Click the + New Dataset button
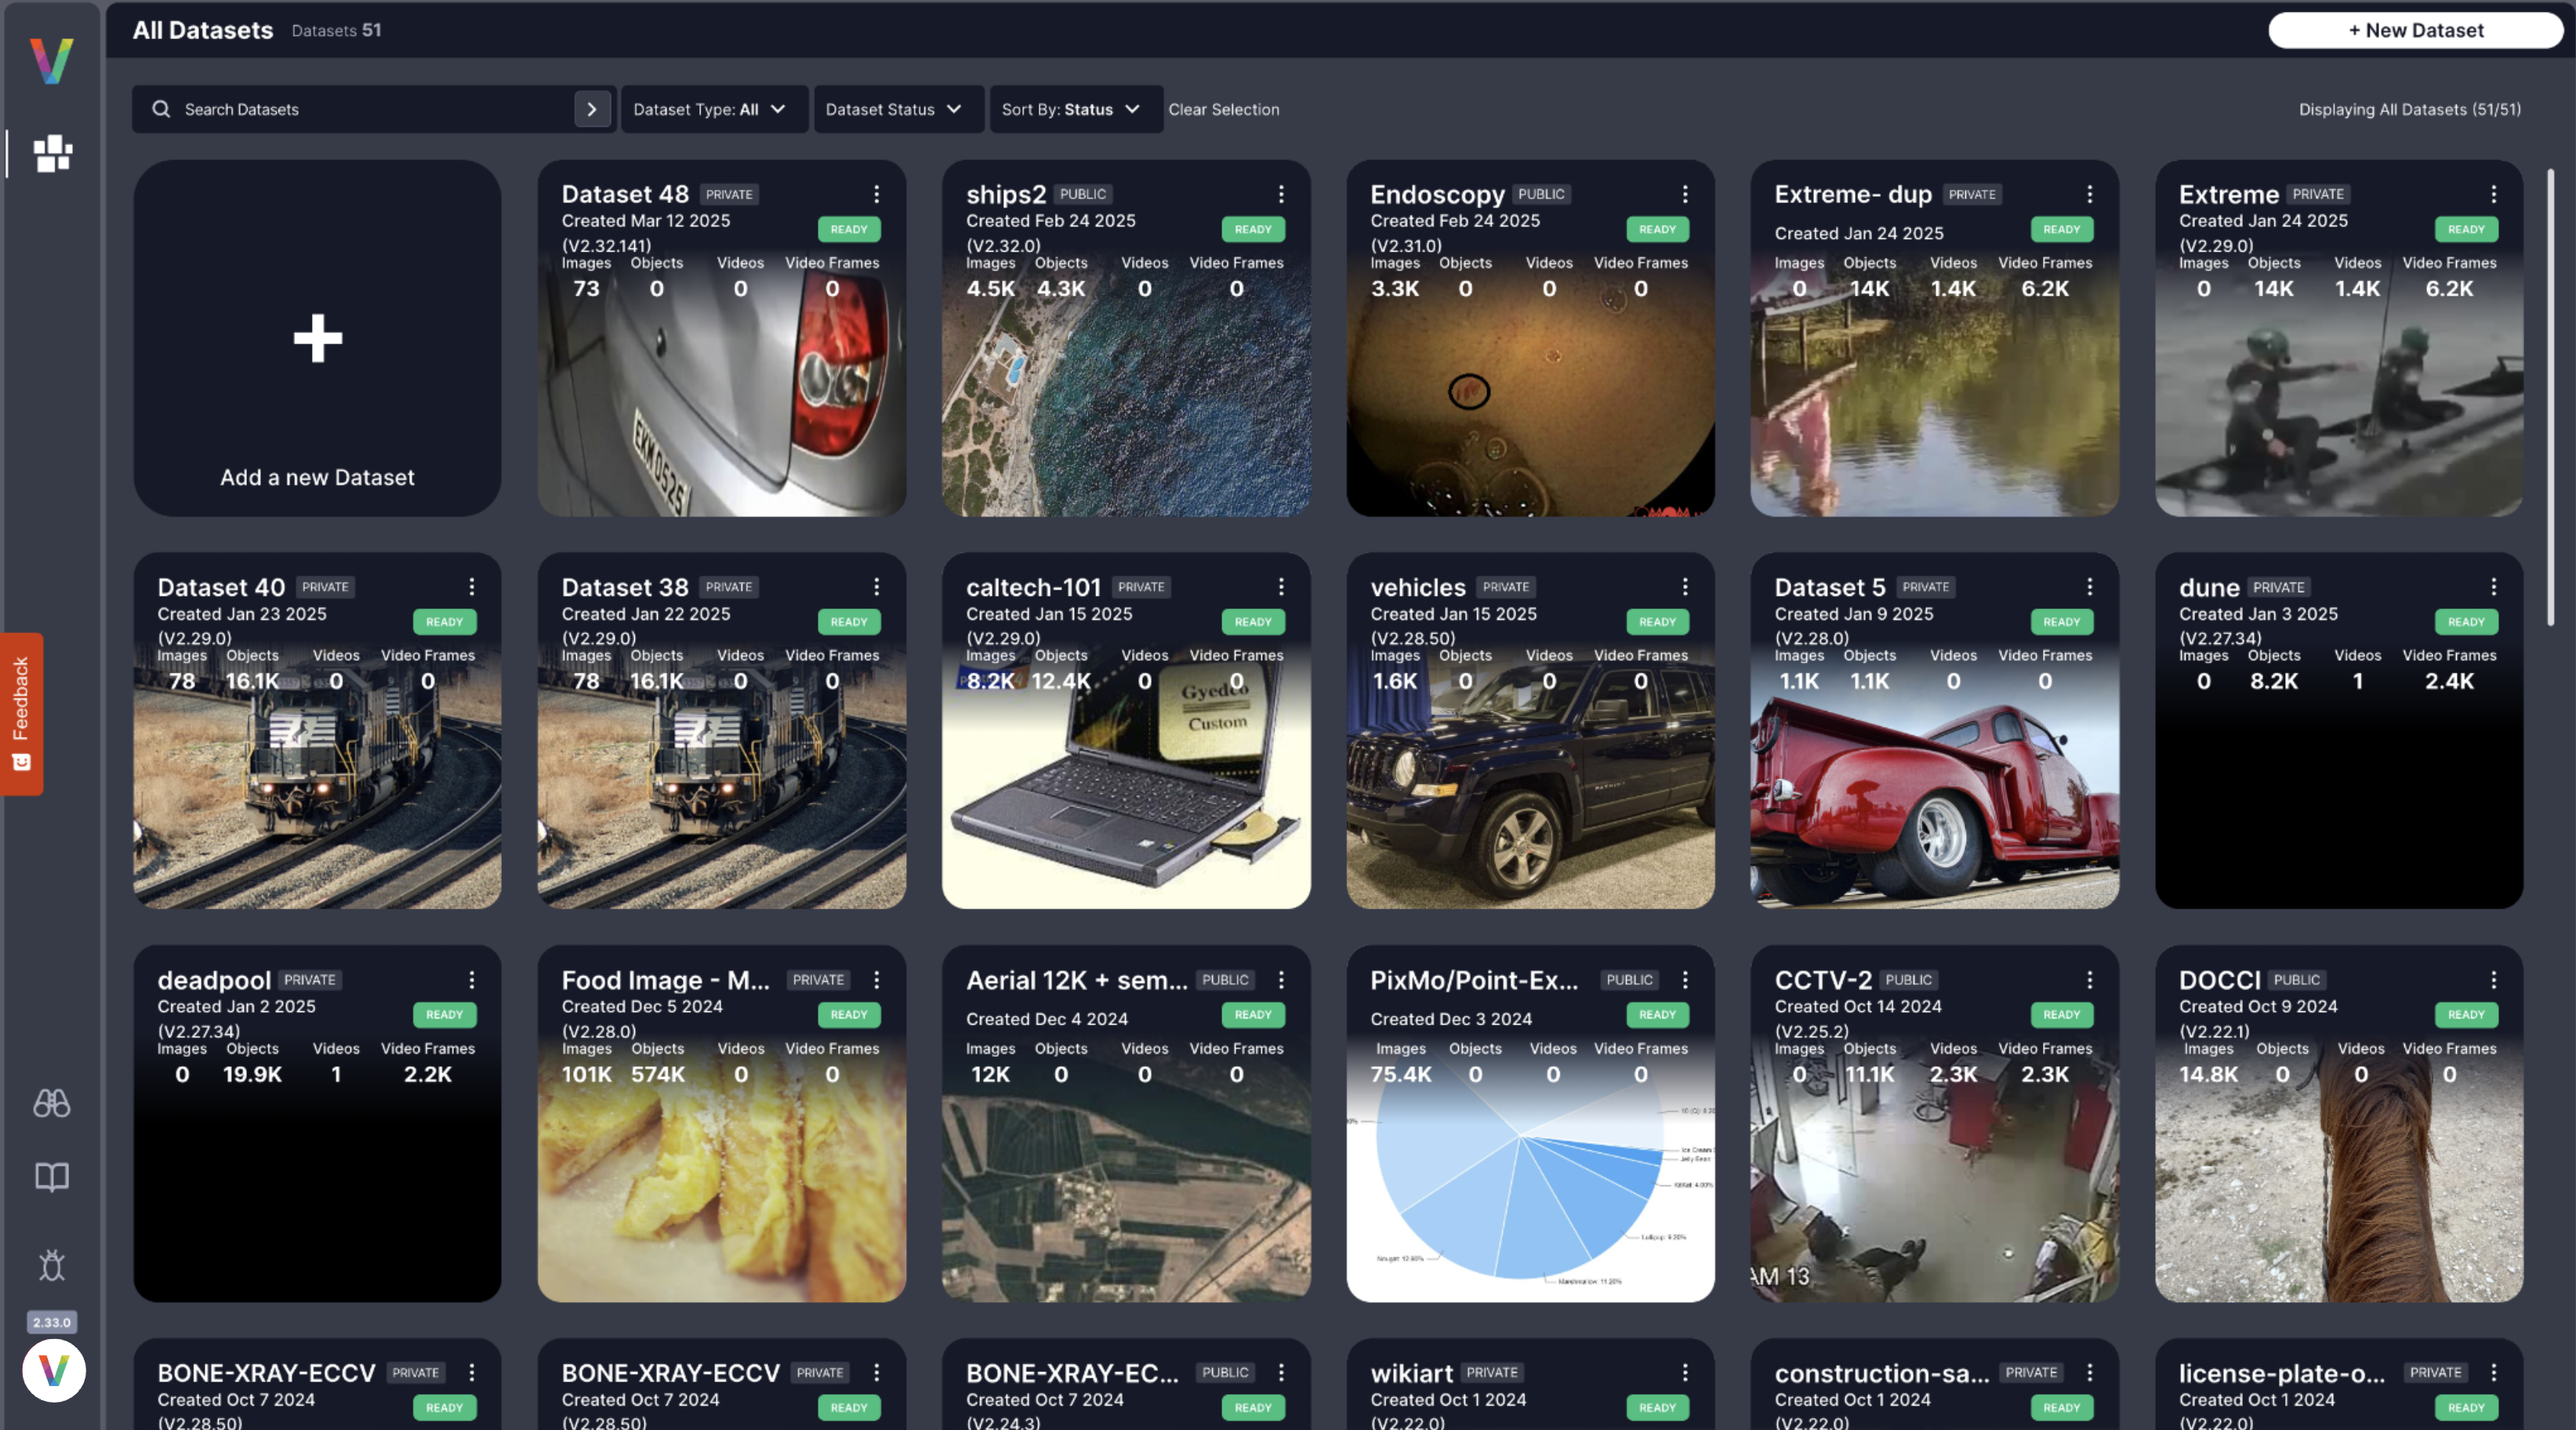The height and width of the screenshot is (1430, 2576). (2415, 30)
